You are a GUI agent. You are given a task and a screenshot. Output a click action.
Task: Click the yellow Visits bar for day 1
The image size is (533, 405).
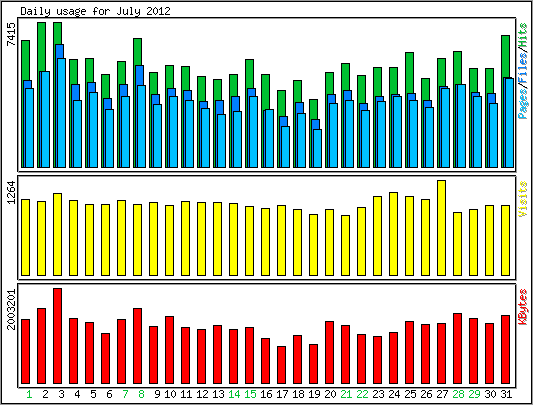coord(25,237)
